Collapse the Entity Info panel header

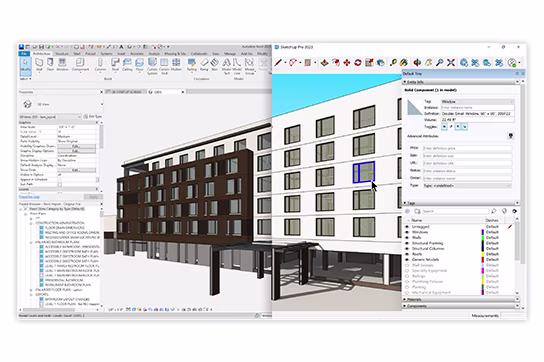click(460, 82)
